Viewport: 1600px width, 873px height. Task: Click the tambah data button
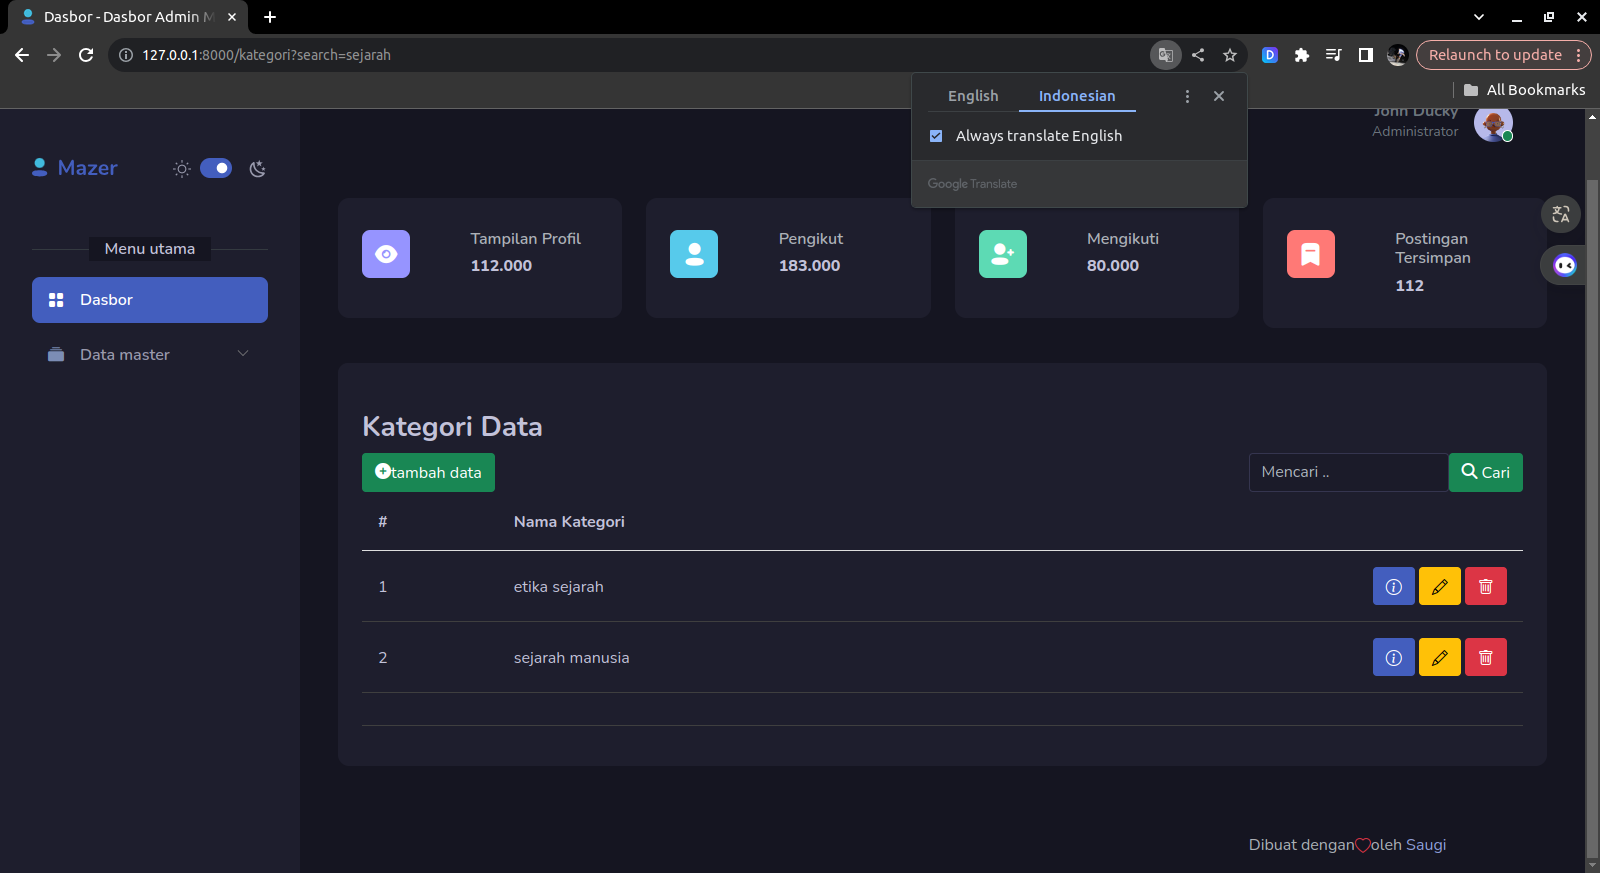click(428, 472)
